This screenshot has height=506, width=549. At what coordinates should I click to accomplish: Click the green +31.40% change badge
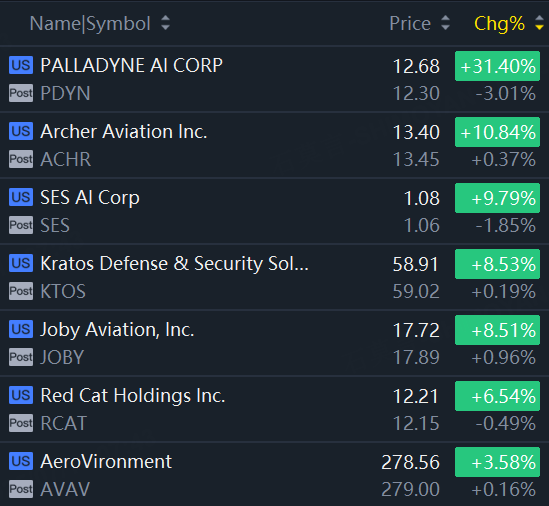coord(497,66)
